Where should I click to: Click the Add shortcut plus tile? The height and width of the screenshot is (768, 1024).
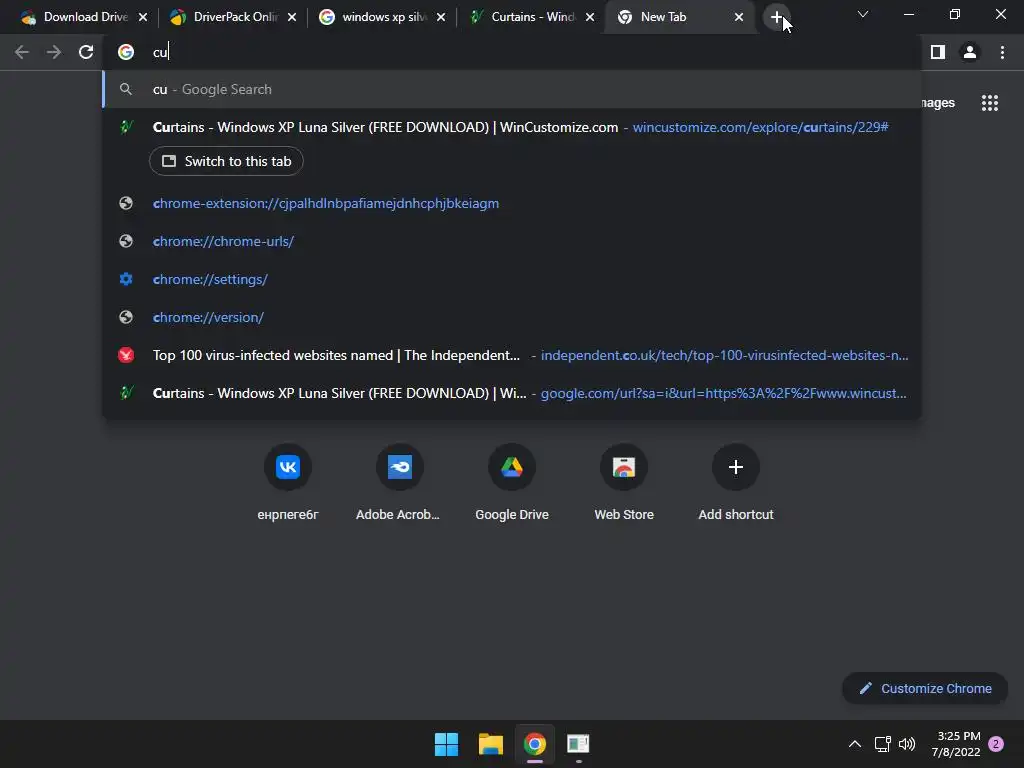click(x=735, y=467)
